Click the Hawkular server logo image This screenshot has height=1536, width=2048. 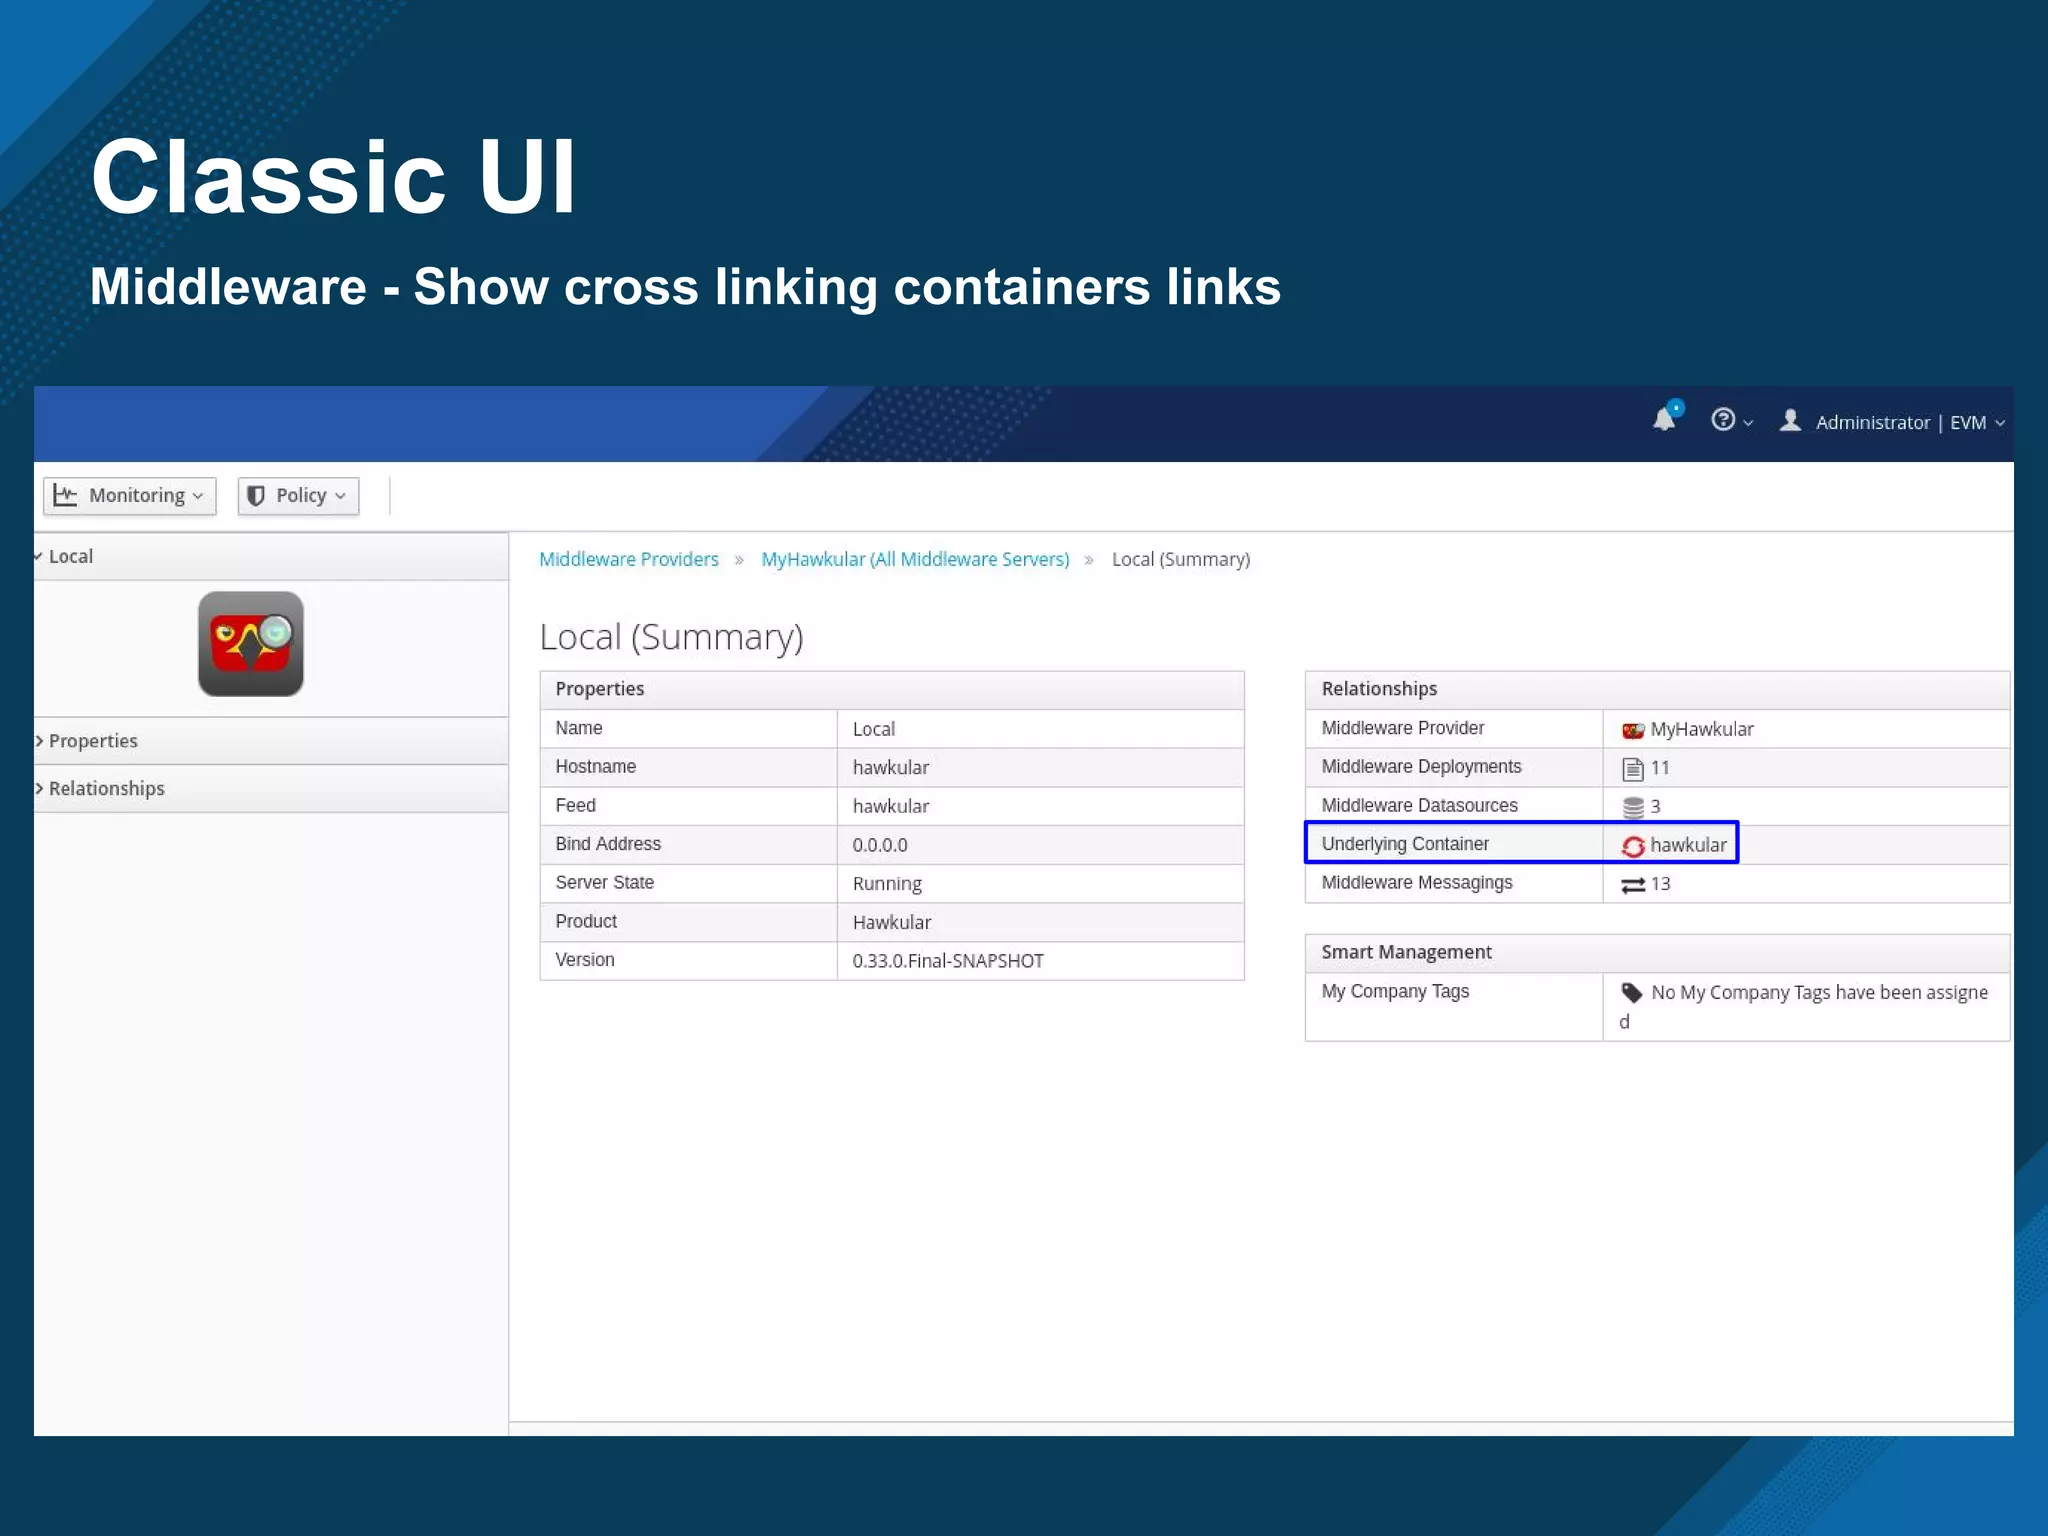tap(251, 644)
